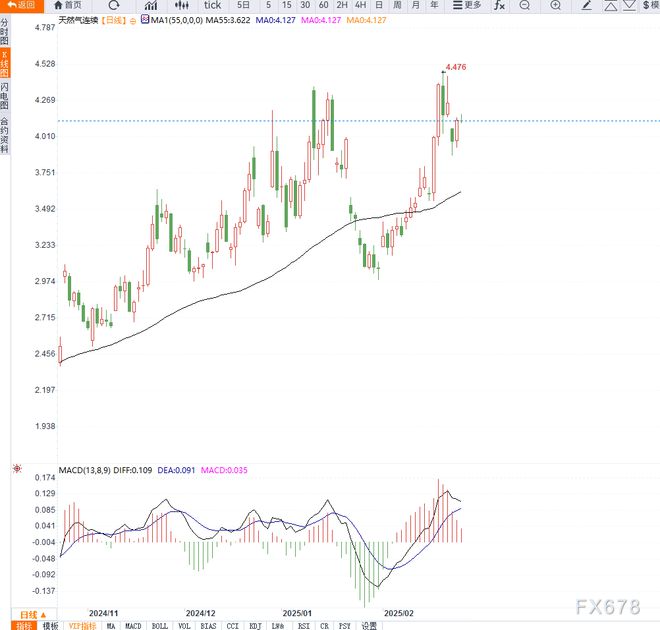Switch to the 分时图 side tab
The width and height of the screenshot is (660, 630).
tap(4, 32)
